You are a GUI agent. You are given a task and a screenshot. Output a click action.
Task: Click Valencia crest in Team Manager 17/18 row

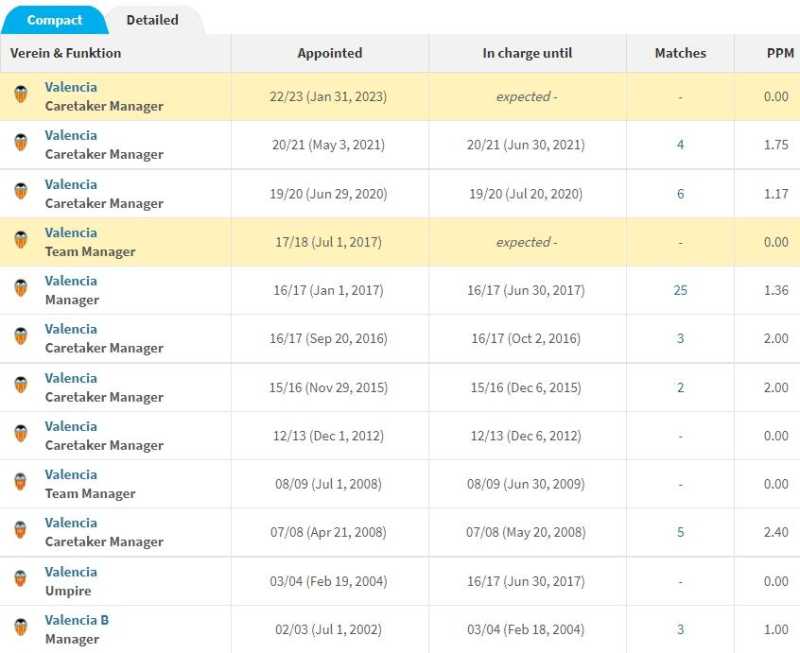point(21,241)
